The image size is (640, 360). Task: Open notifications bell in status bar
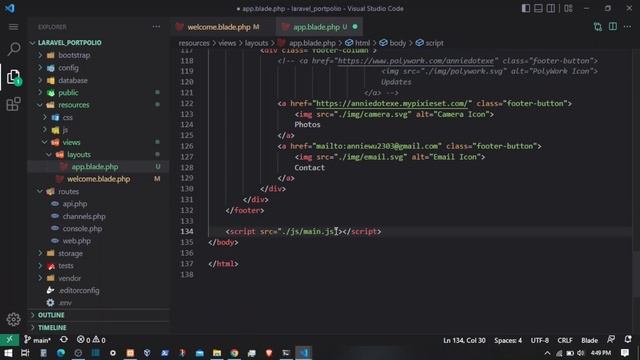628,340
